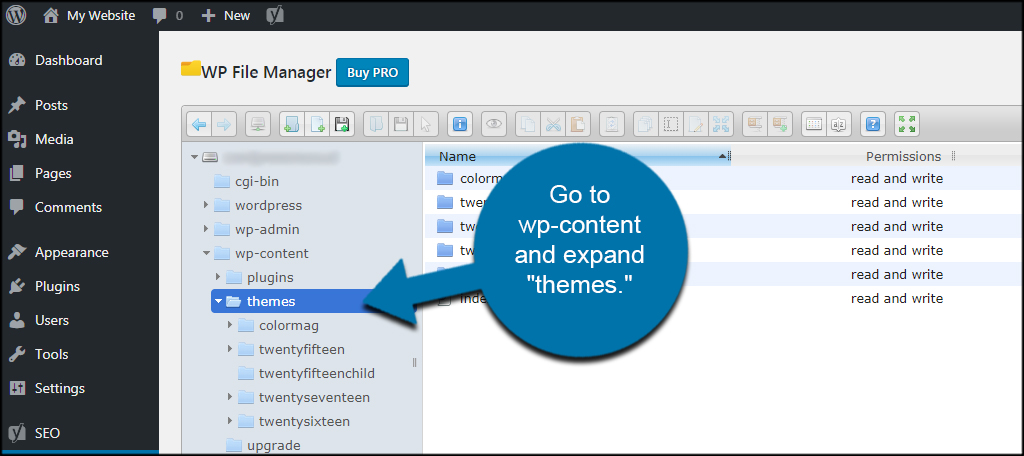Click the Copy icon in the toolbar
Image resolution: width=1024 pixels, height=456 pixels.
(x=528, y=123)
